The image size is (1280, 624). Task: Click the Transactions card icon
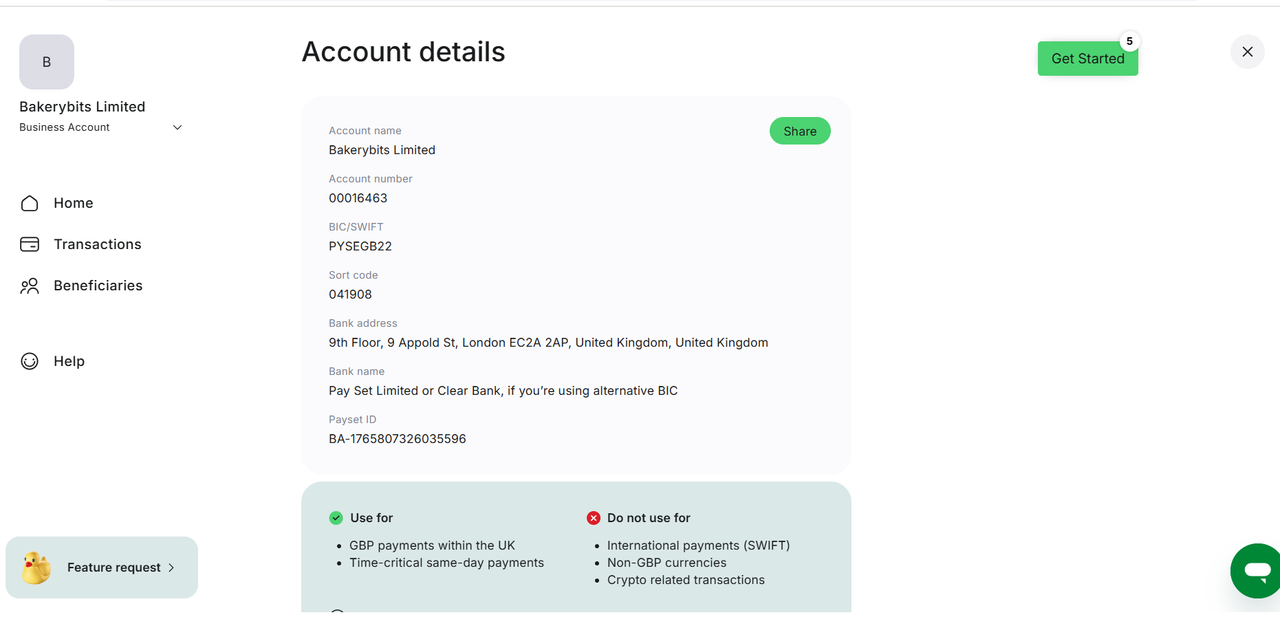(30, 244)
